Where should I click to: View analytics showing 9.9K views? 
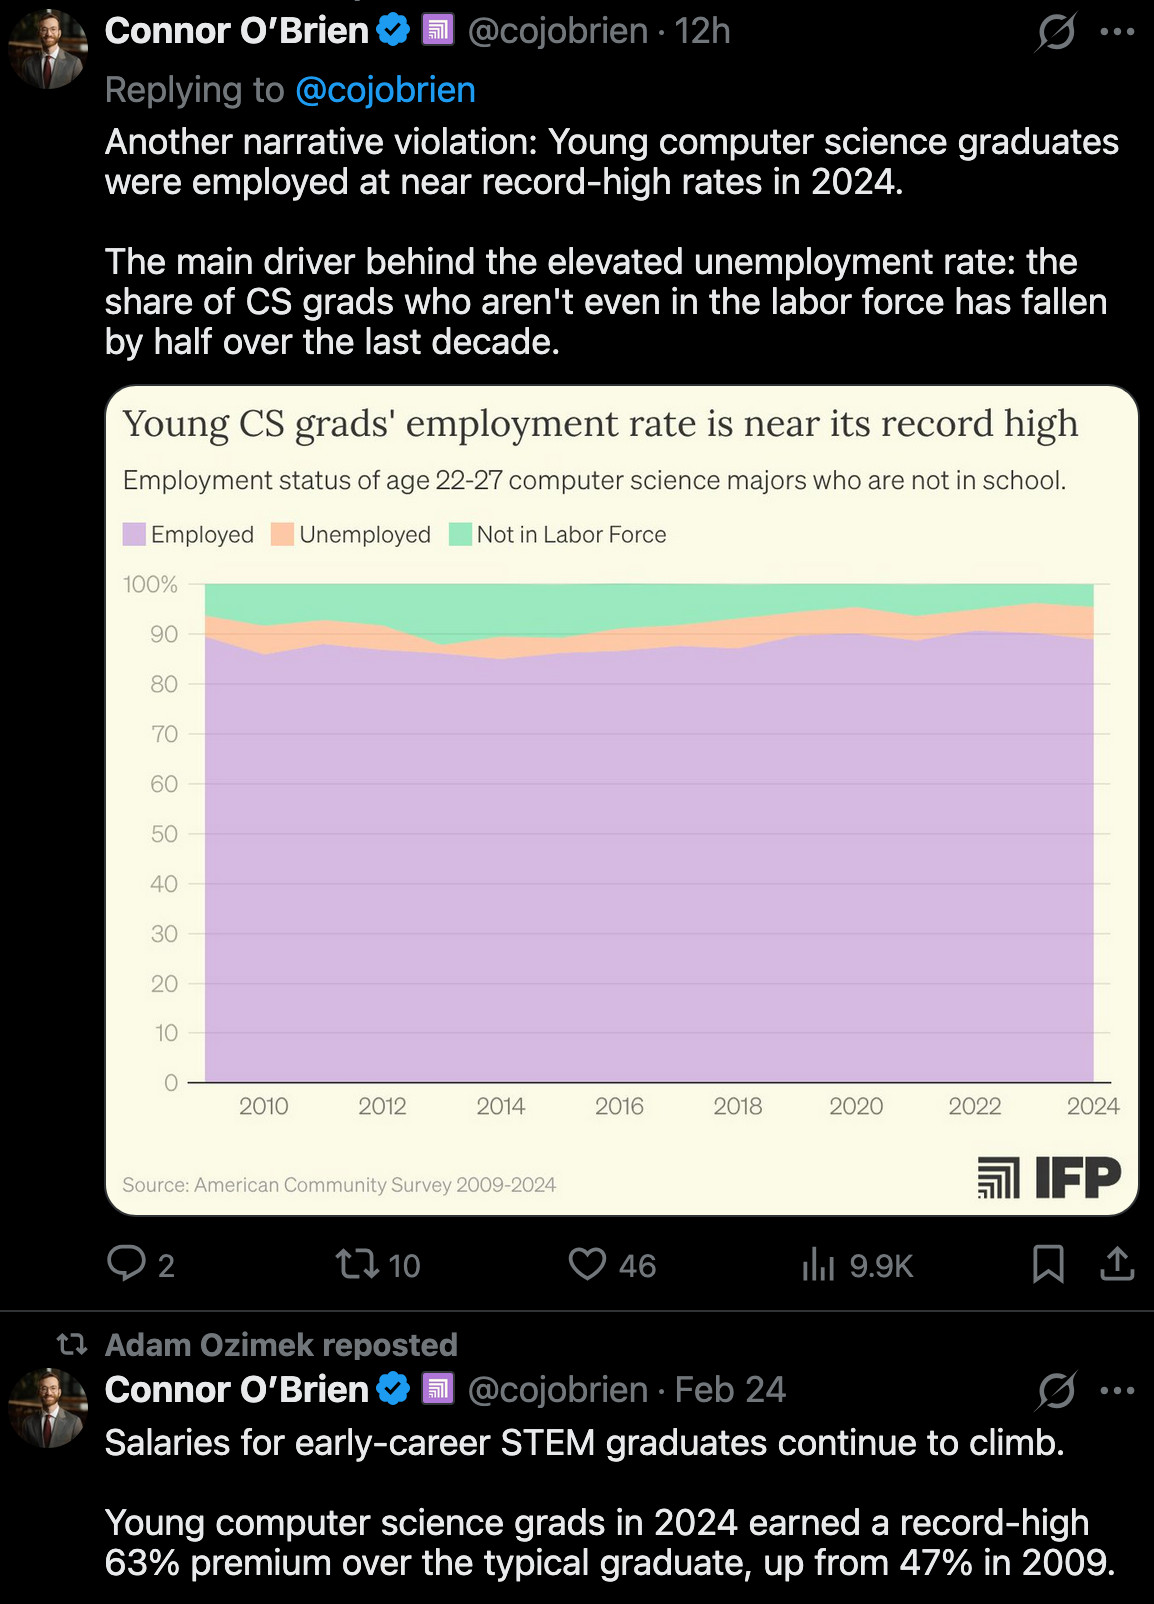(817, 1265)
